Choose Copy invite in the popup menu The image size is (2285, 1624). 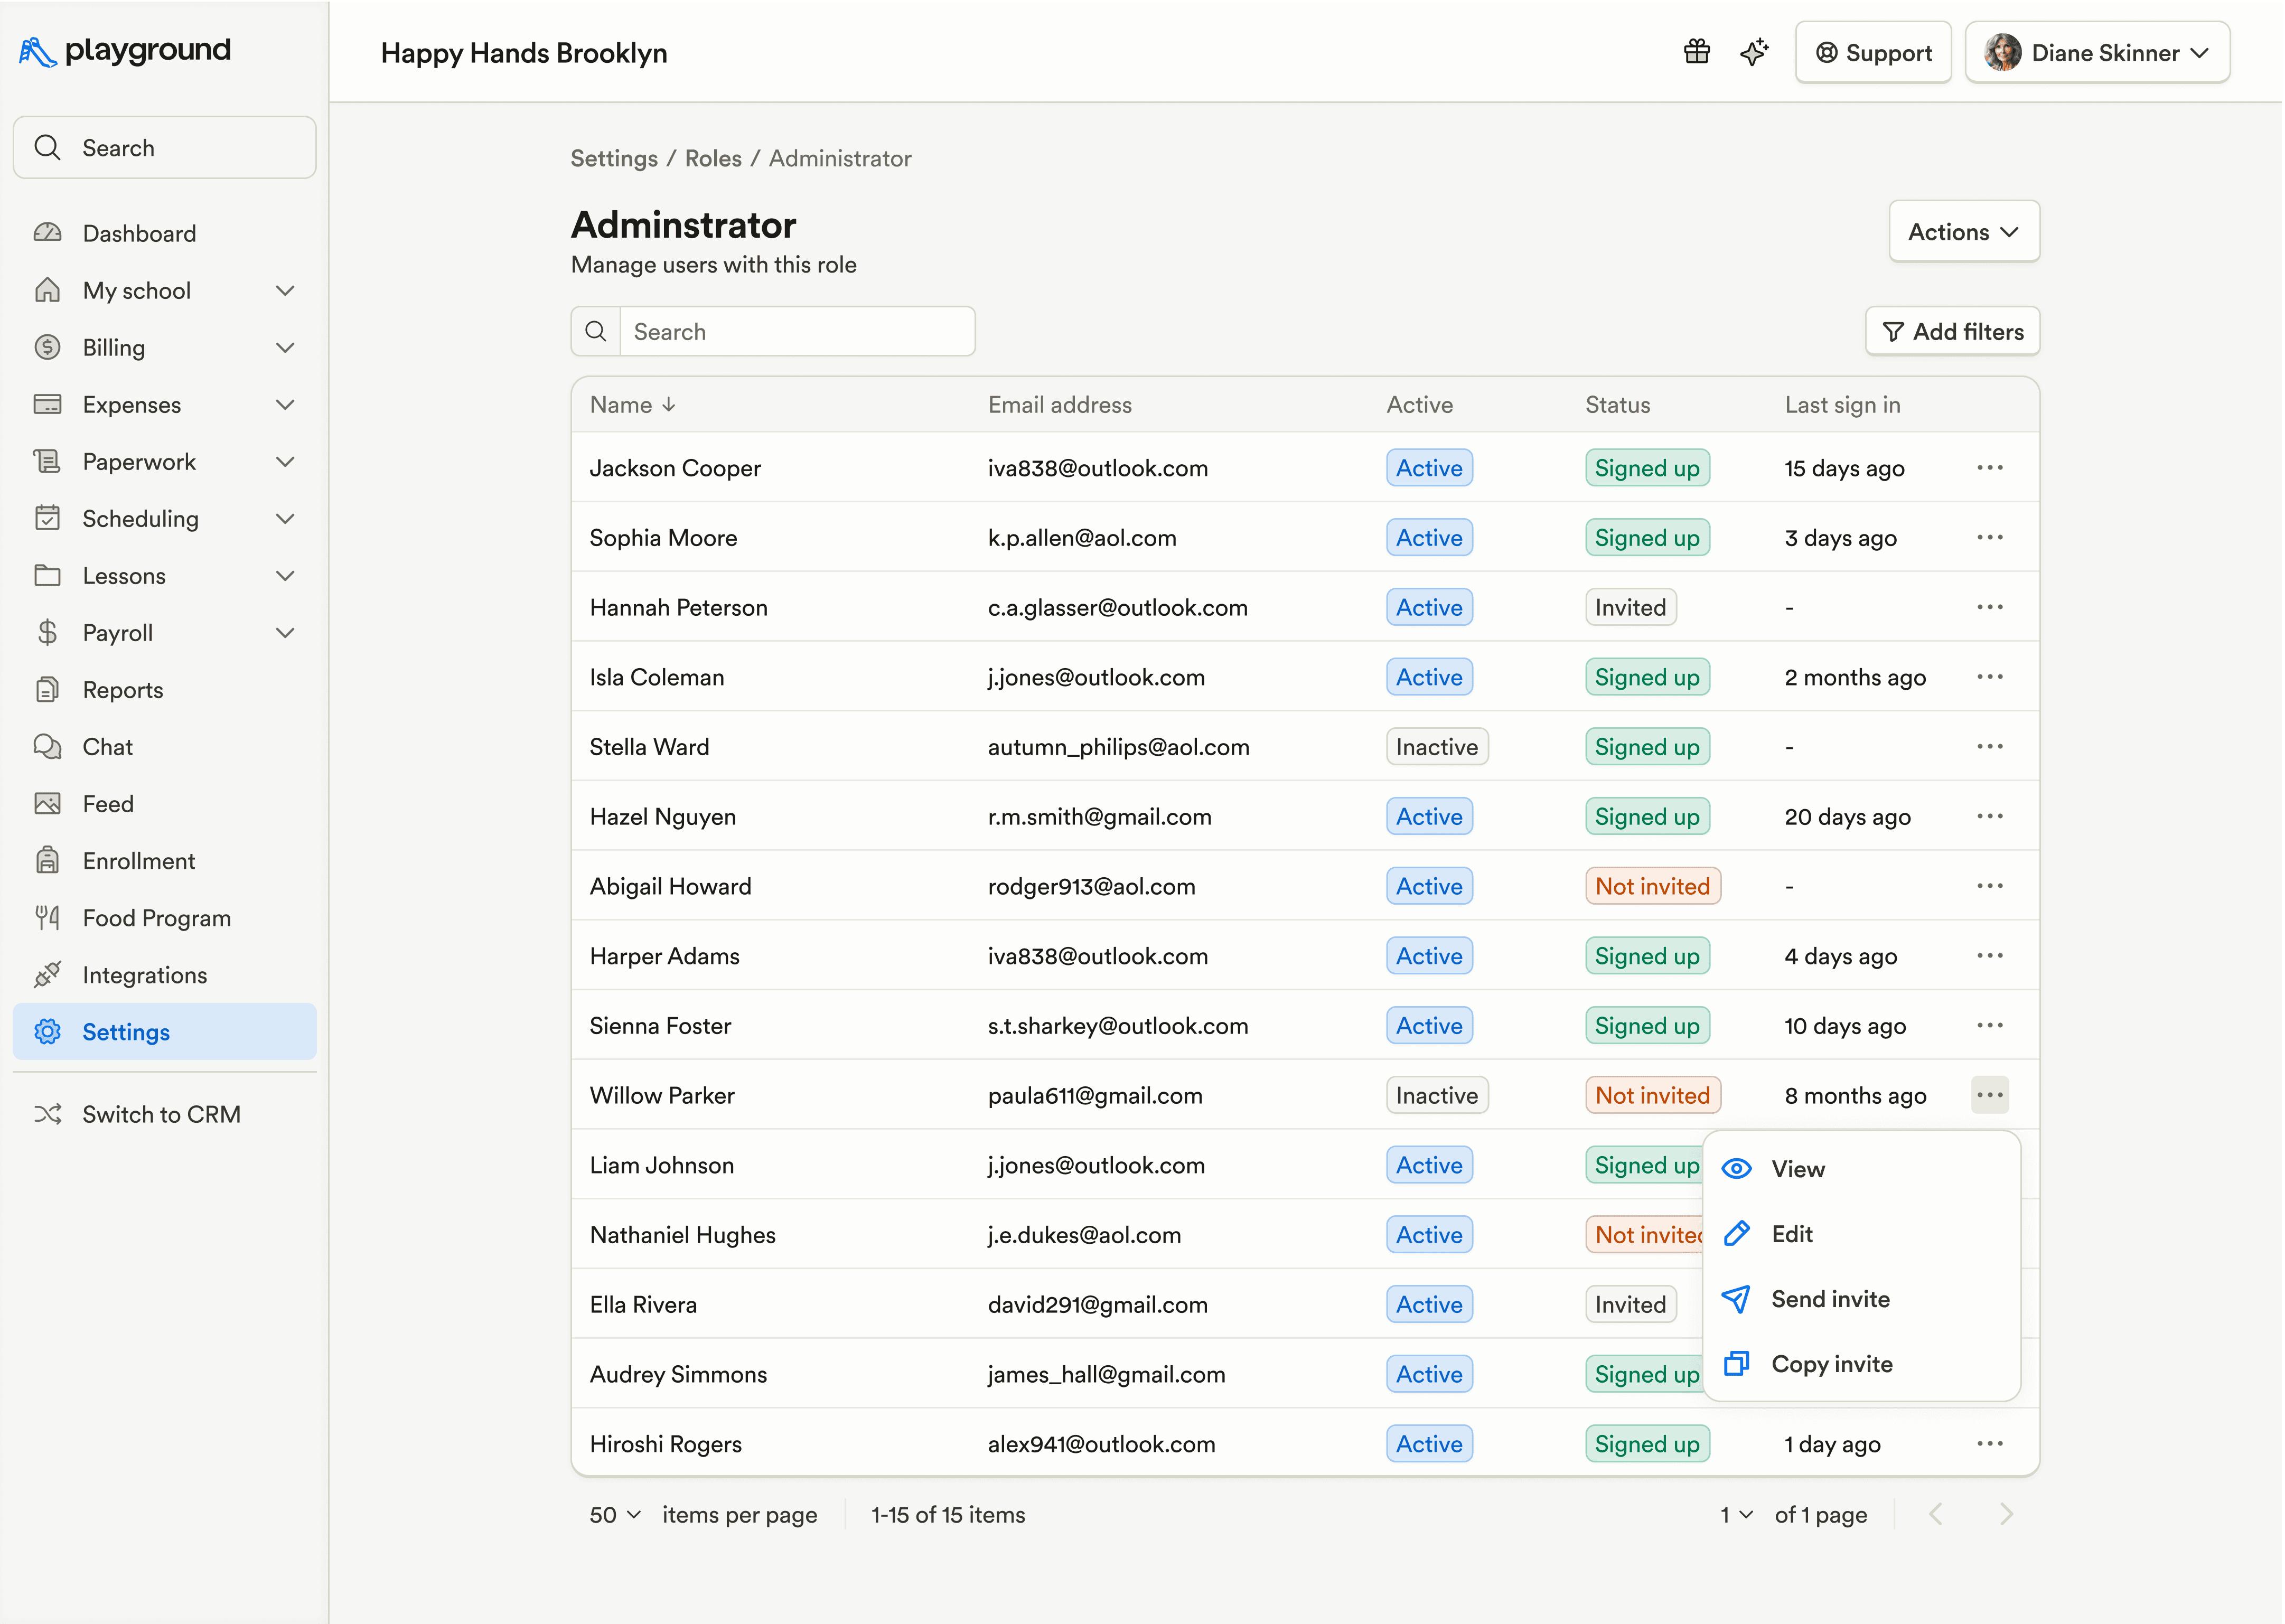1831,1364
